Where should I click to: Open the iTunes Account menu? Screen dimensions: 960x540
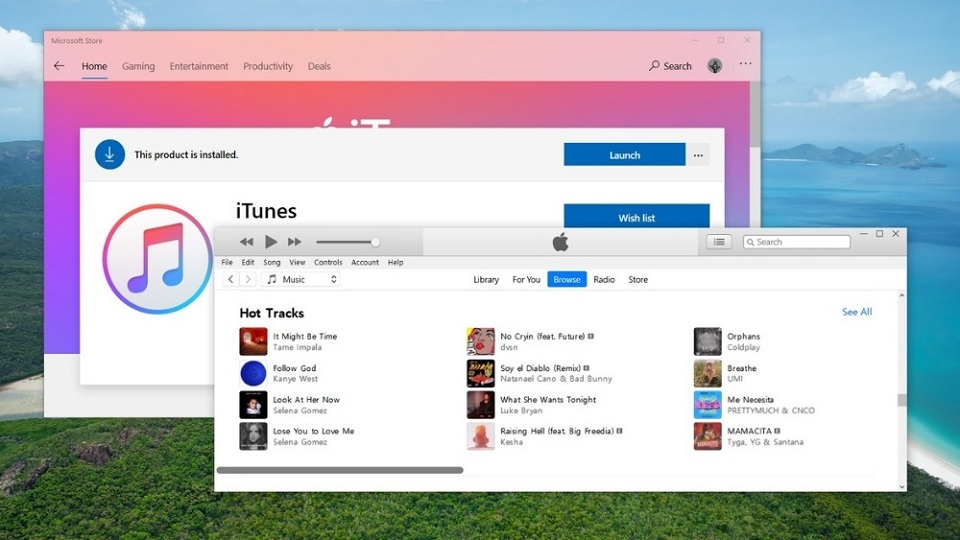point(365,262)
